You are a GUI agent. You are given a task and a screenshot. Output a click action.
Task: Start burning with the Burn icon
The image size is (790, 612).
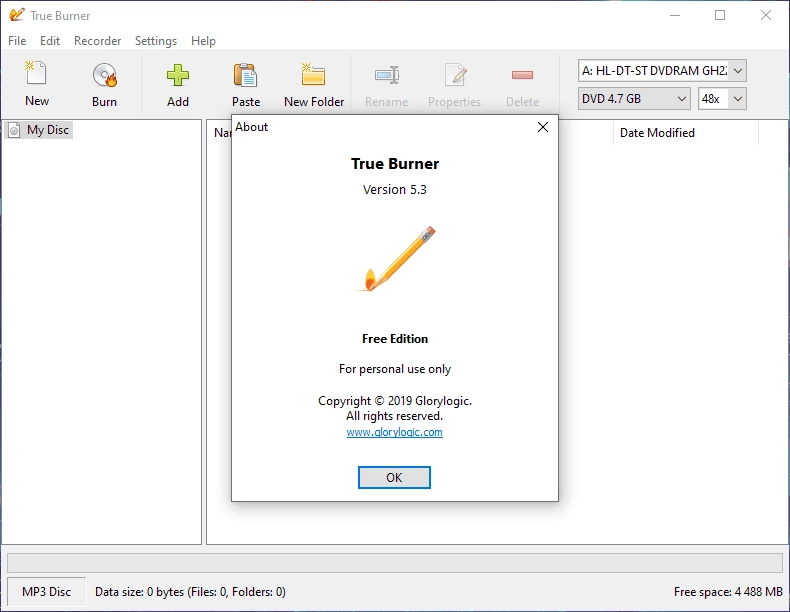(104, 76)
